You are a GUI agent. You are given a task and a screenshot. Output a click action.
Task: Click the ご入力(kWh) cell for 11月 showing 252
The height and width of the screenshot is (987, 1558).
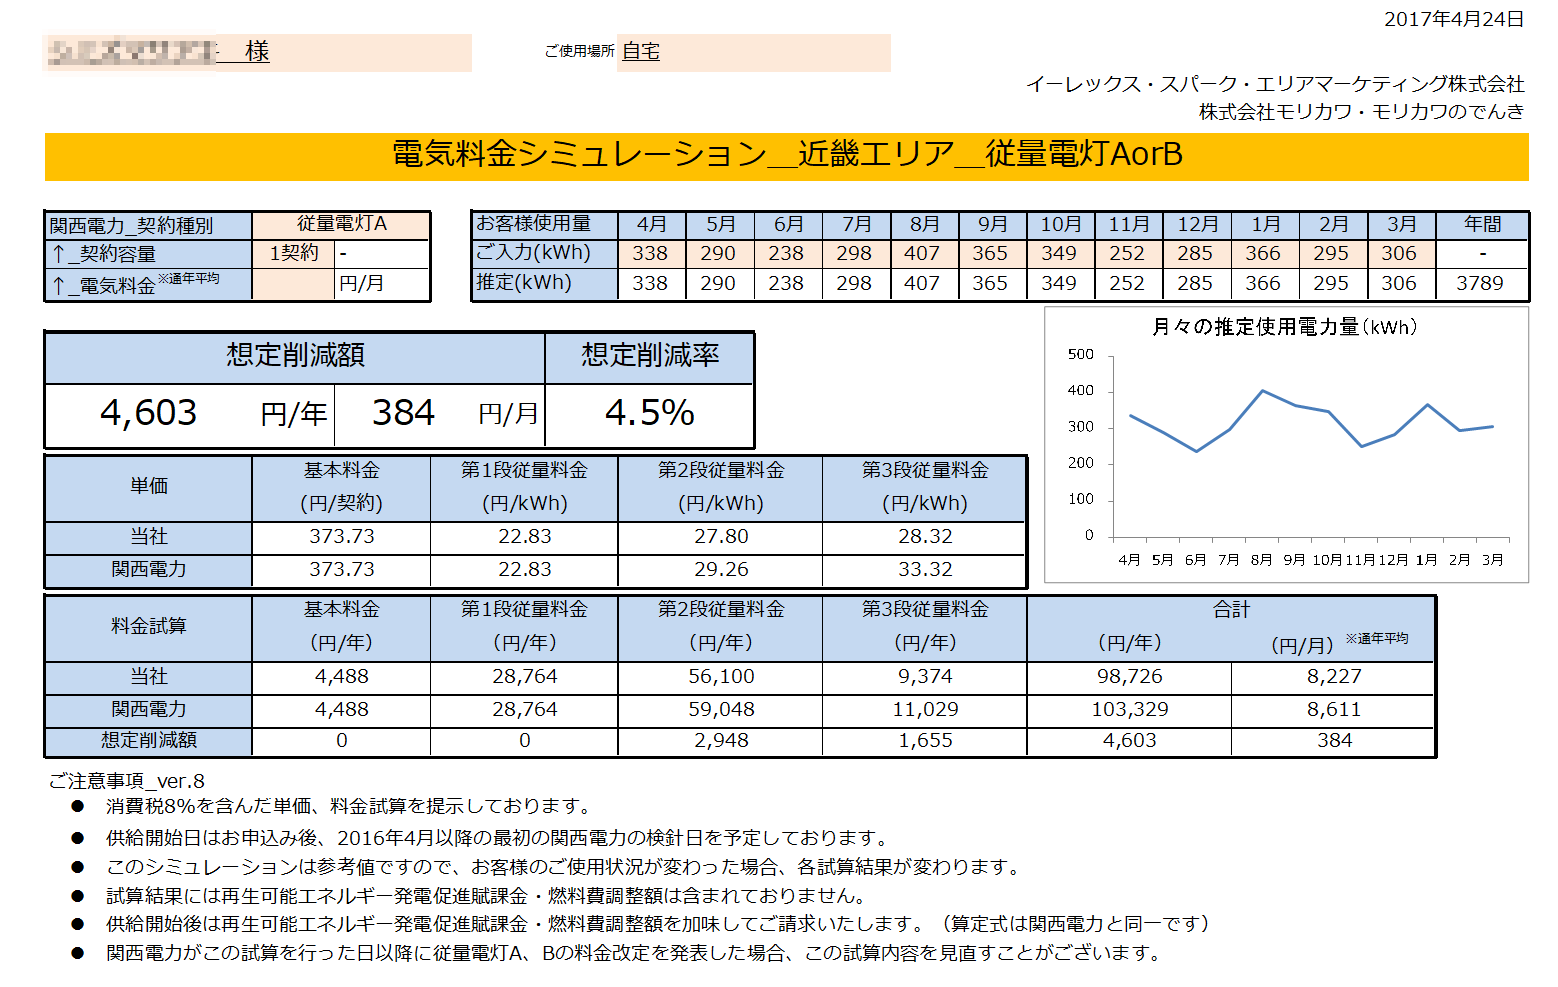(1127, 254)
